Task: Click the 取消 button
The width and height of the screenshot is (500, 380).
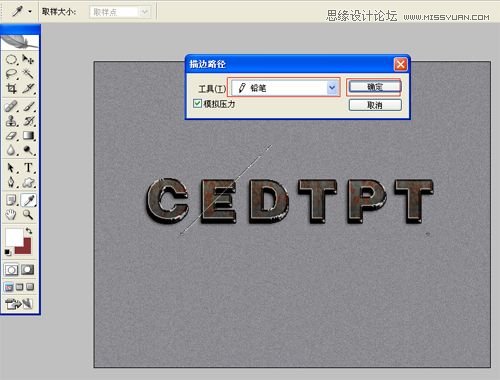Action: [x=375, y=105]
